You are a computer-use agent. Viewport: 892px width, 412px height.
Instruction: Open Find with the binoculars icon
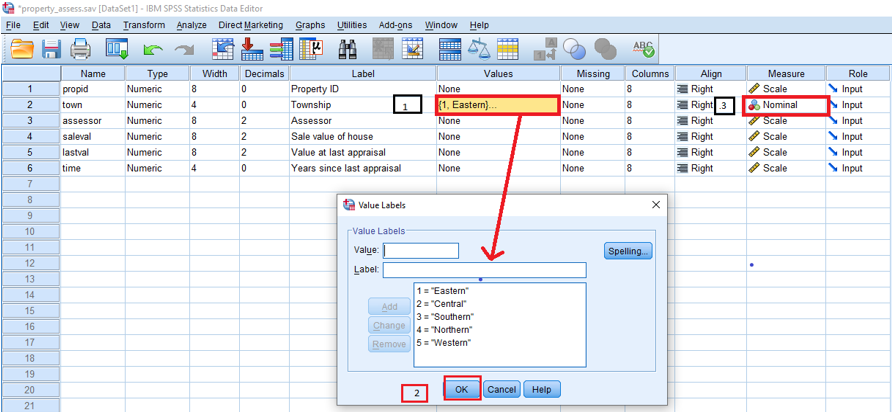(348, 48)
